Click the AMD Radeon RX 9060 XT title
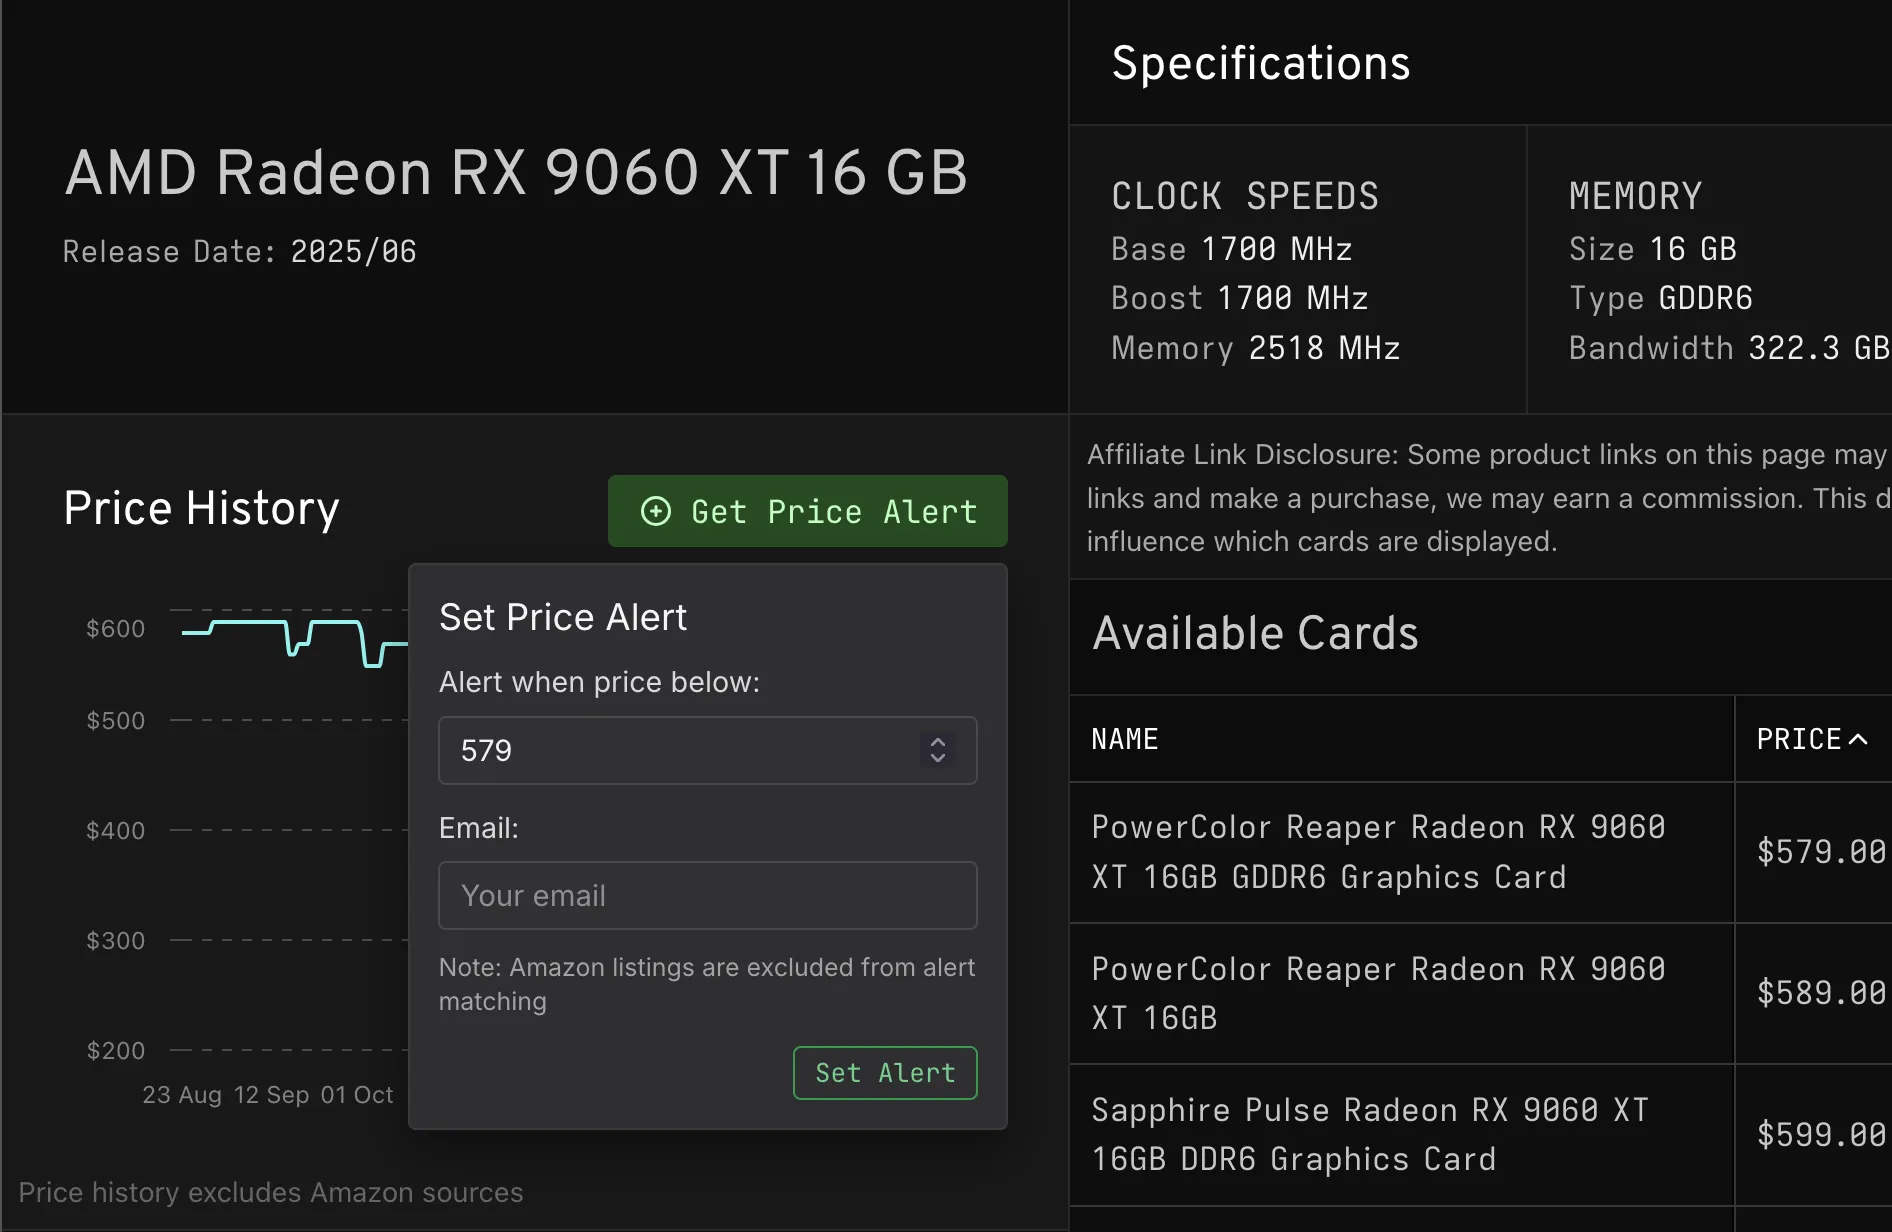This screenshot has height=1232, width=1892. pyautogui.click(x=516, y=171)
